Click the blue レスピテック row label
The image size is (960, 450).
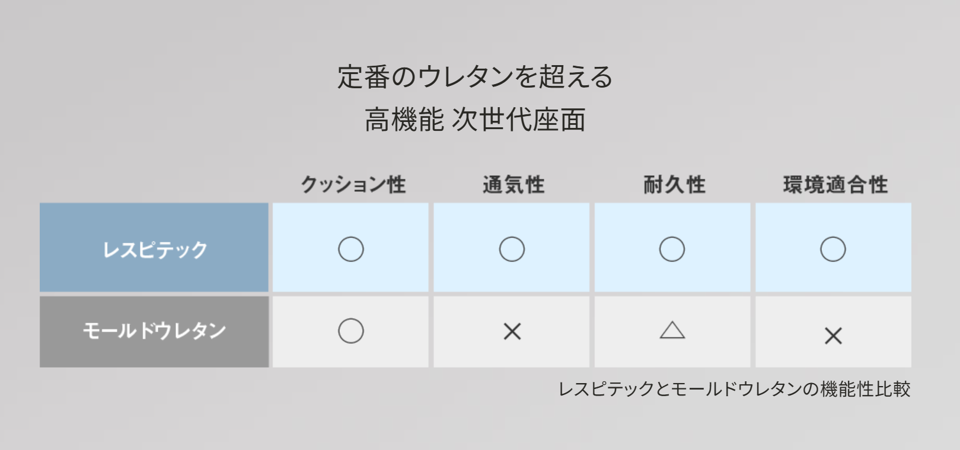[155, 249]
